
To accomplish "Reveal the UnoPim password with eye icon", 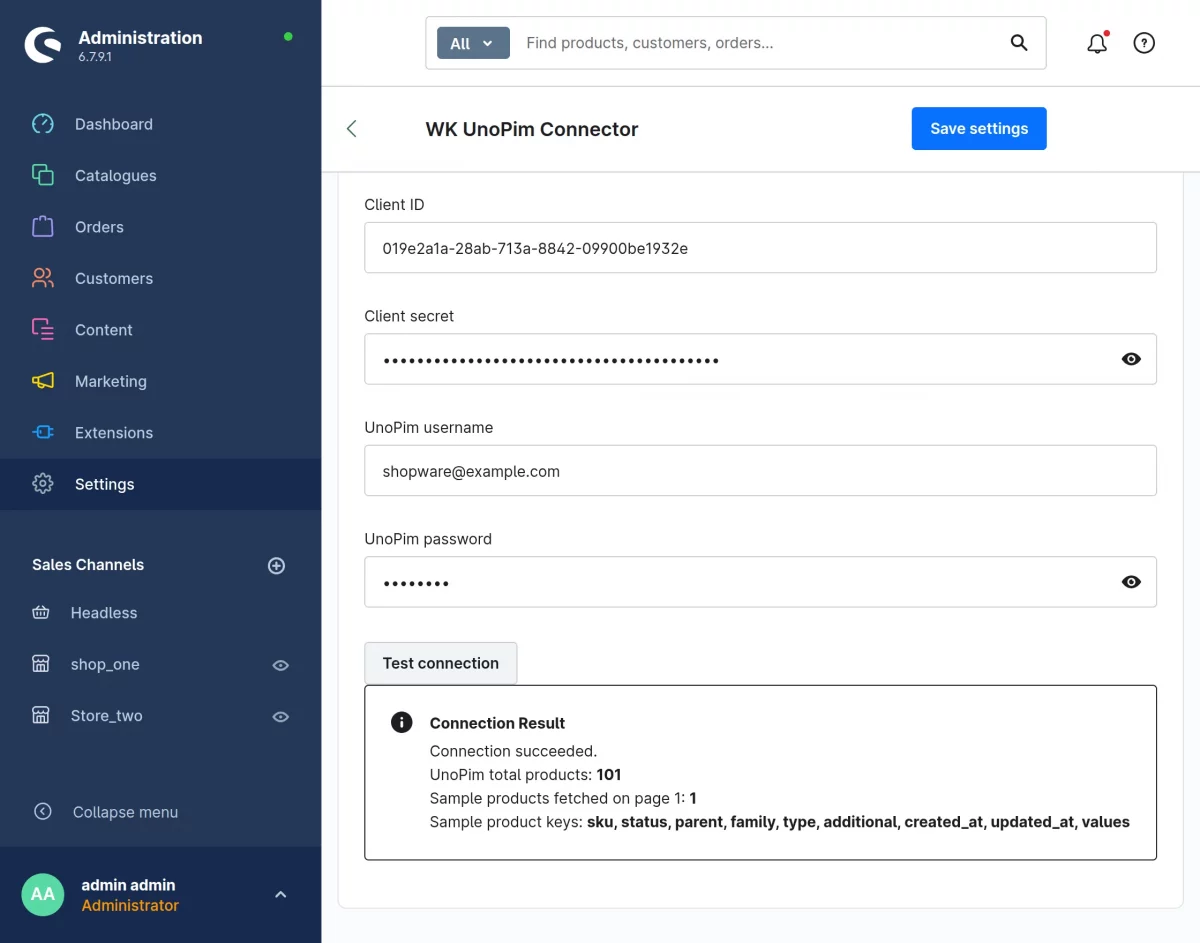I will pos(1131,582).
